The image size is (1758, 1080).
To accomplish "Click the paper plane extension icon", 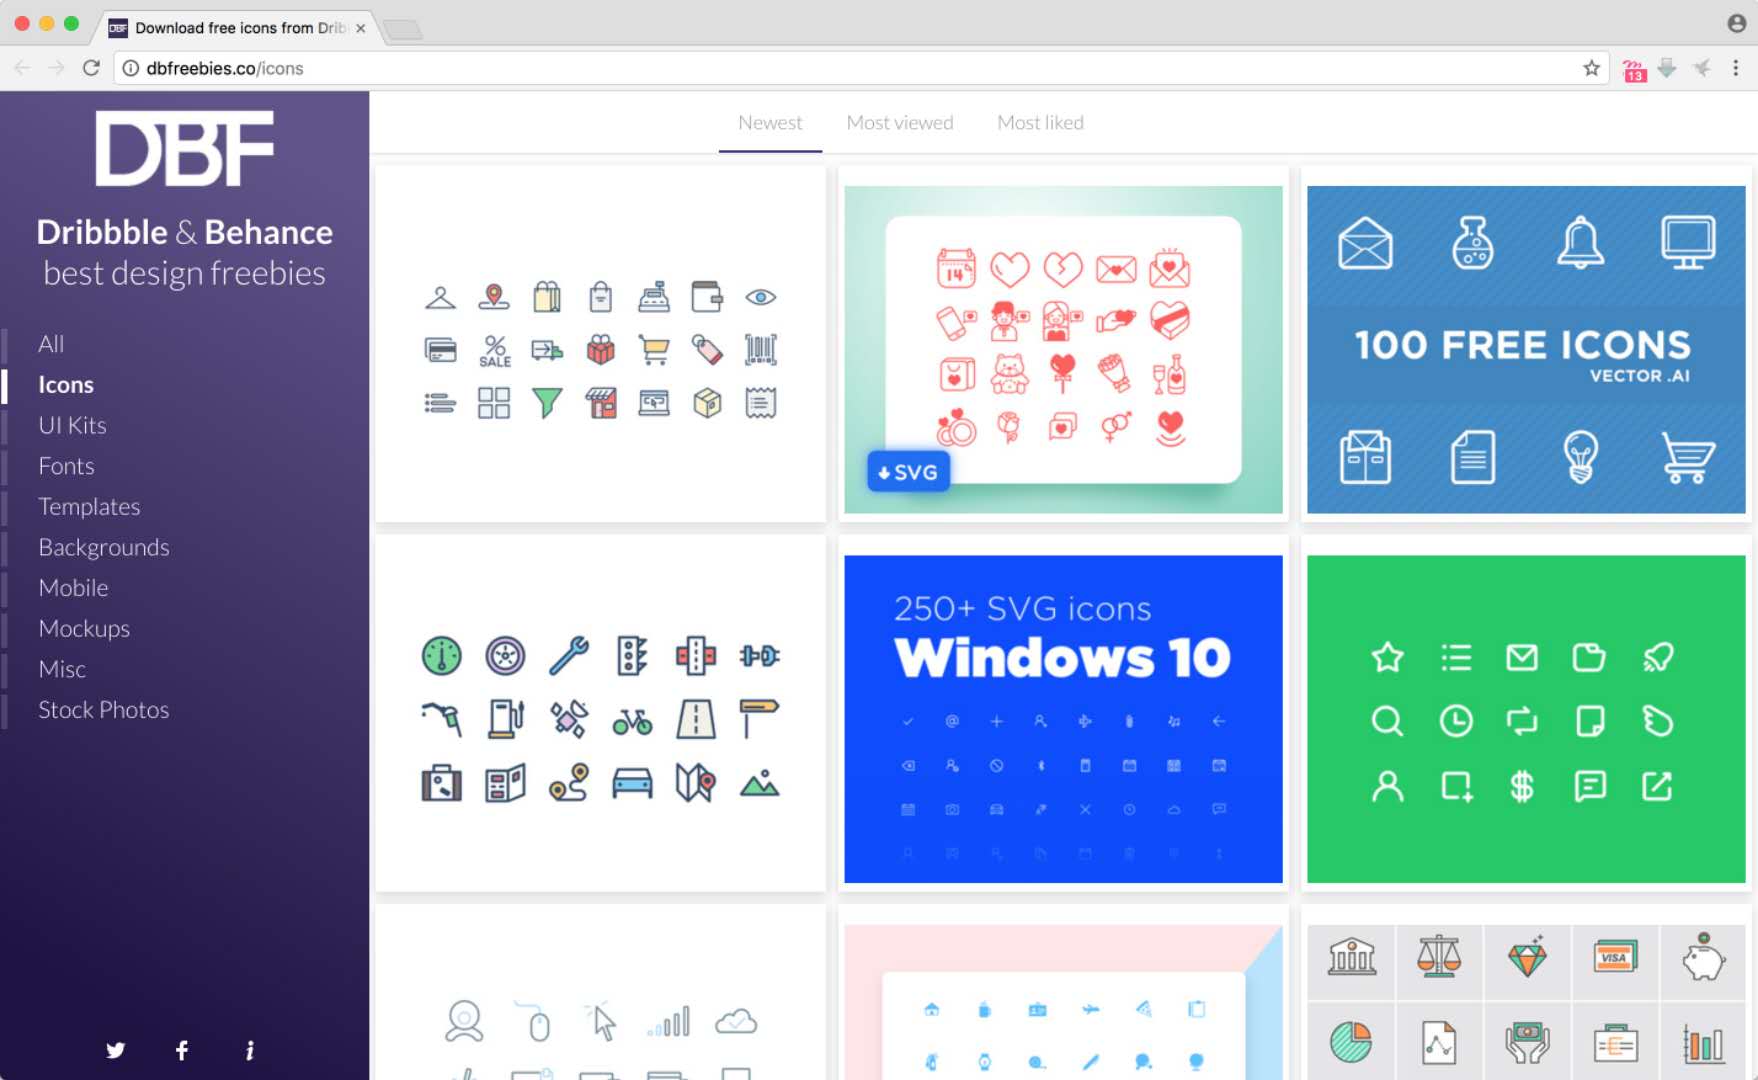I will coord(1702,68).
